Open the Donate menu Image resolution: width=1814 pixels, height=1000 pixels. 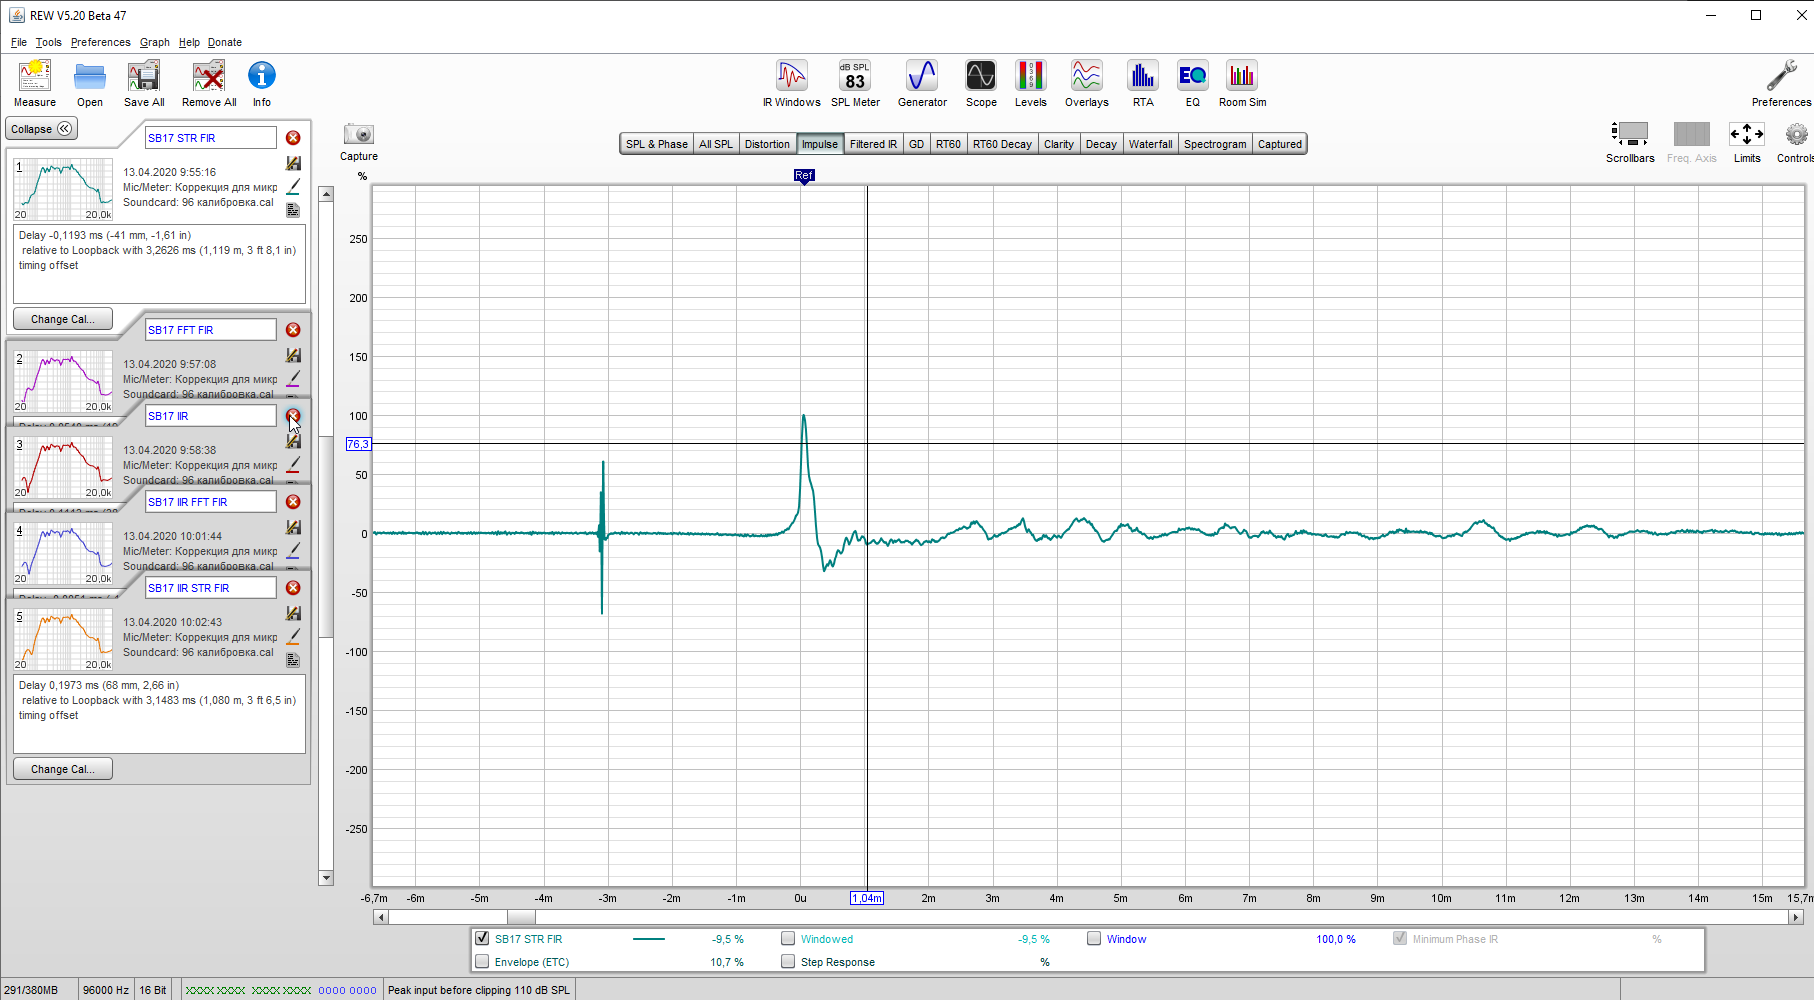click(225, 42)
